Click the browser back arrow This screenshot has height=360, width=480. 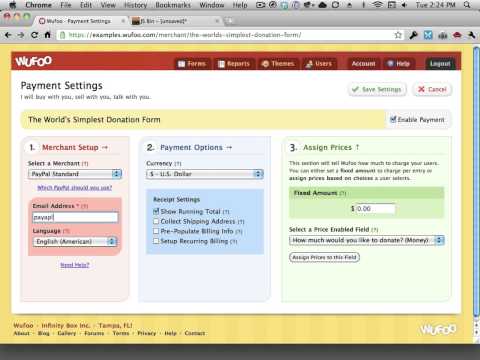[x=8, y=35]
